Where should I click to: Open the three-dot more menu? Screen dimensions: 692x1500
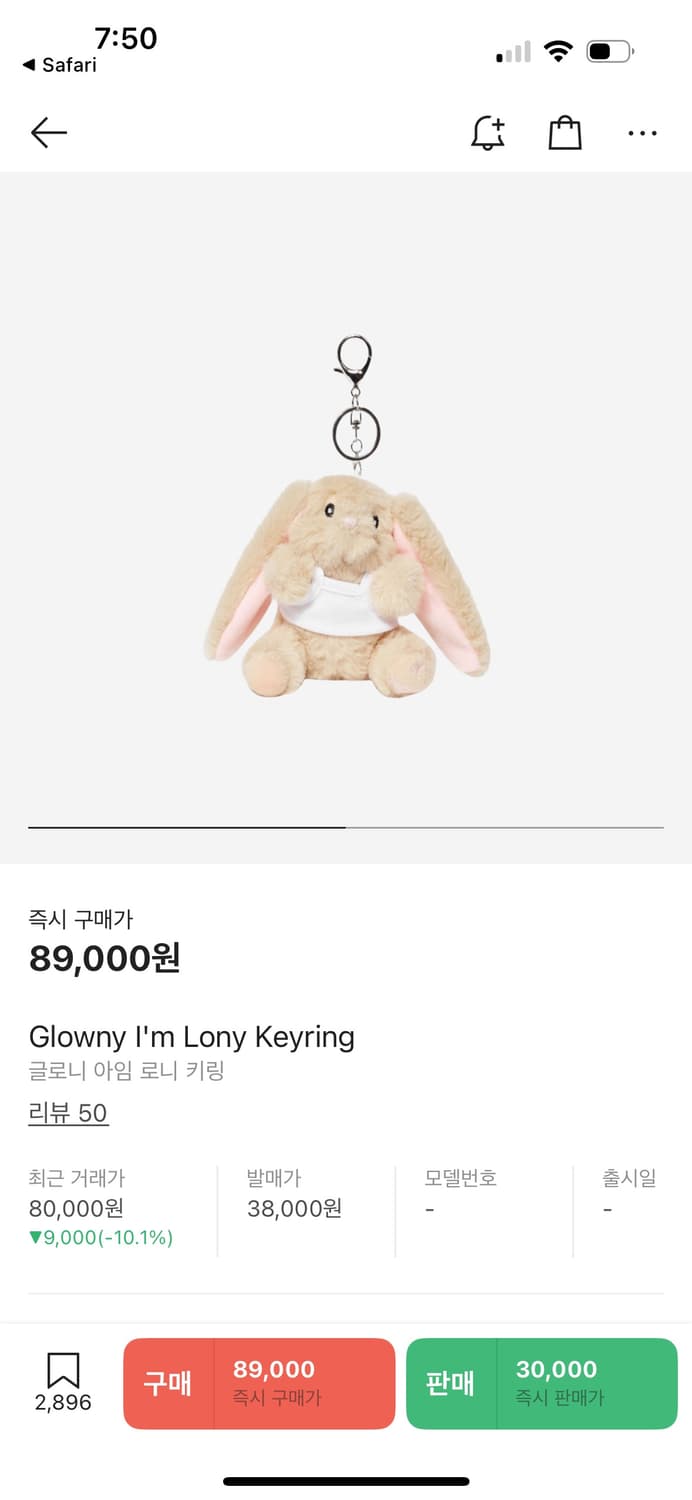[642, 133]
